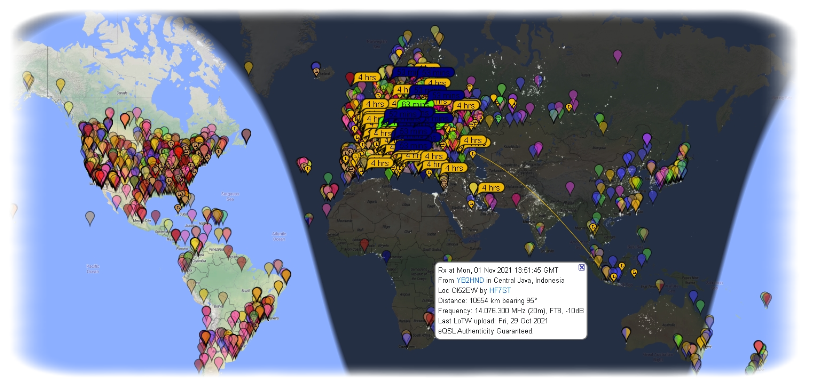The image size is (816, 386).
Task: Open the YB2HND callsign link
Action: coord(470,280)
